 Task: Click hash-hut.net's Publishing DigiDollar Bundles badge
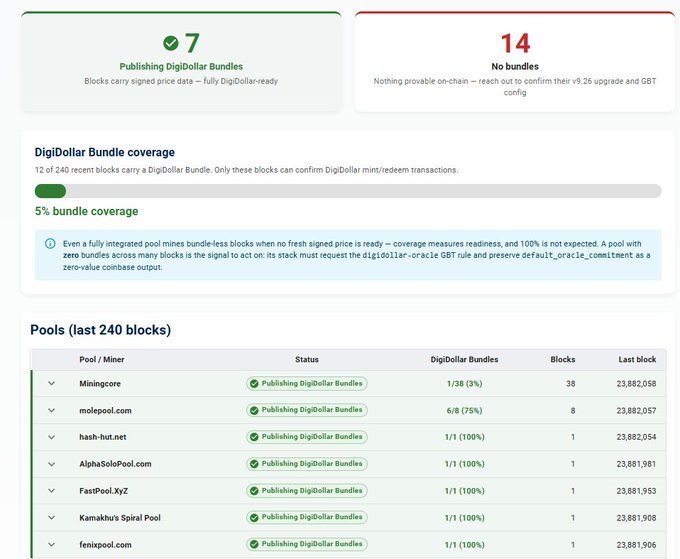(307, 437)
